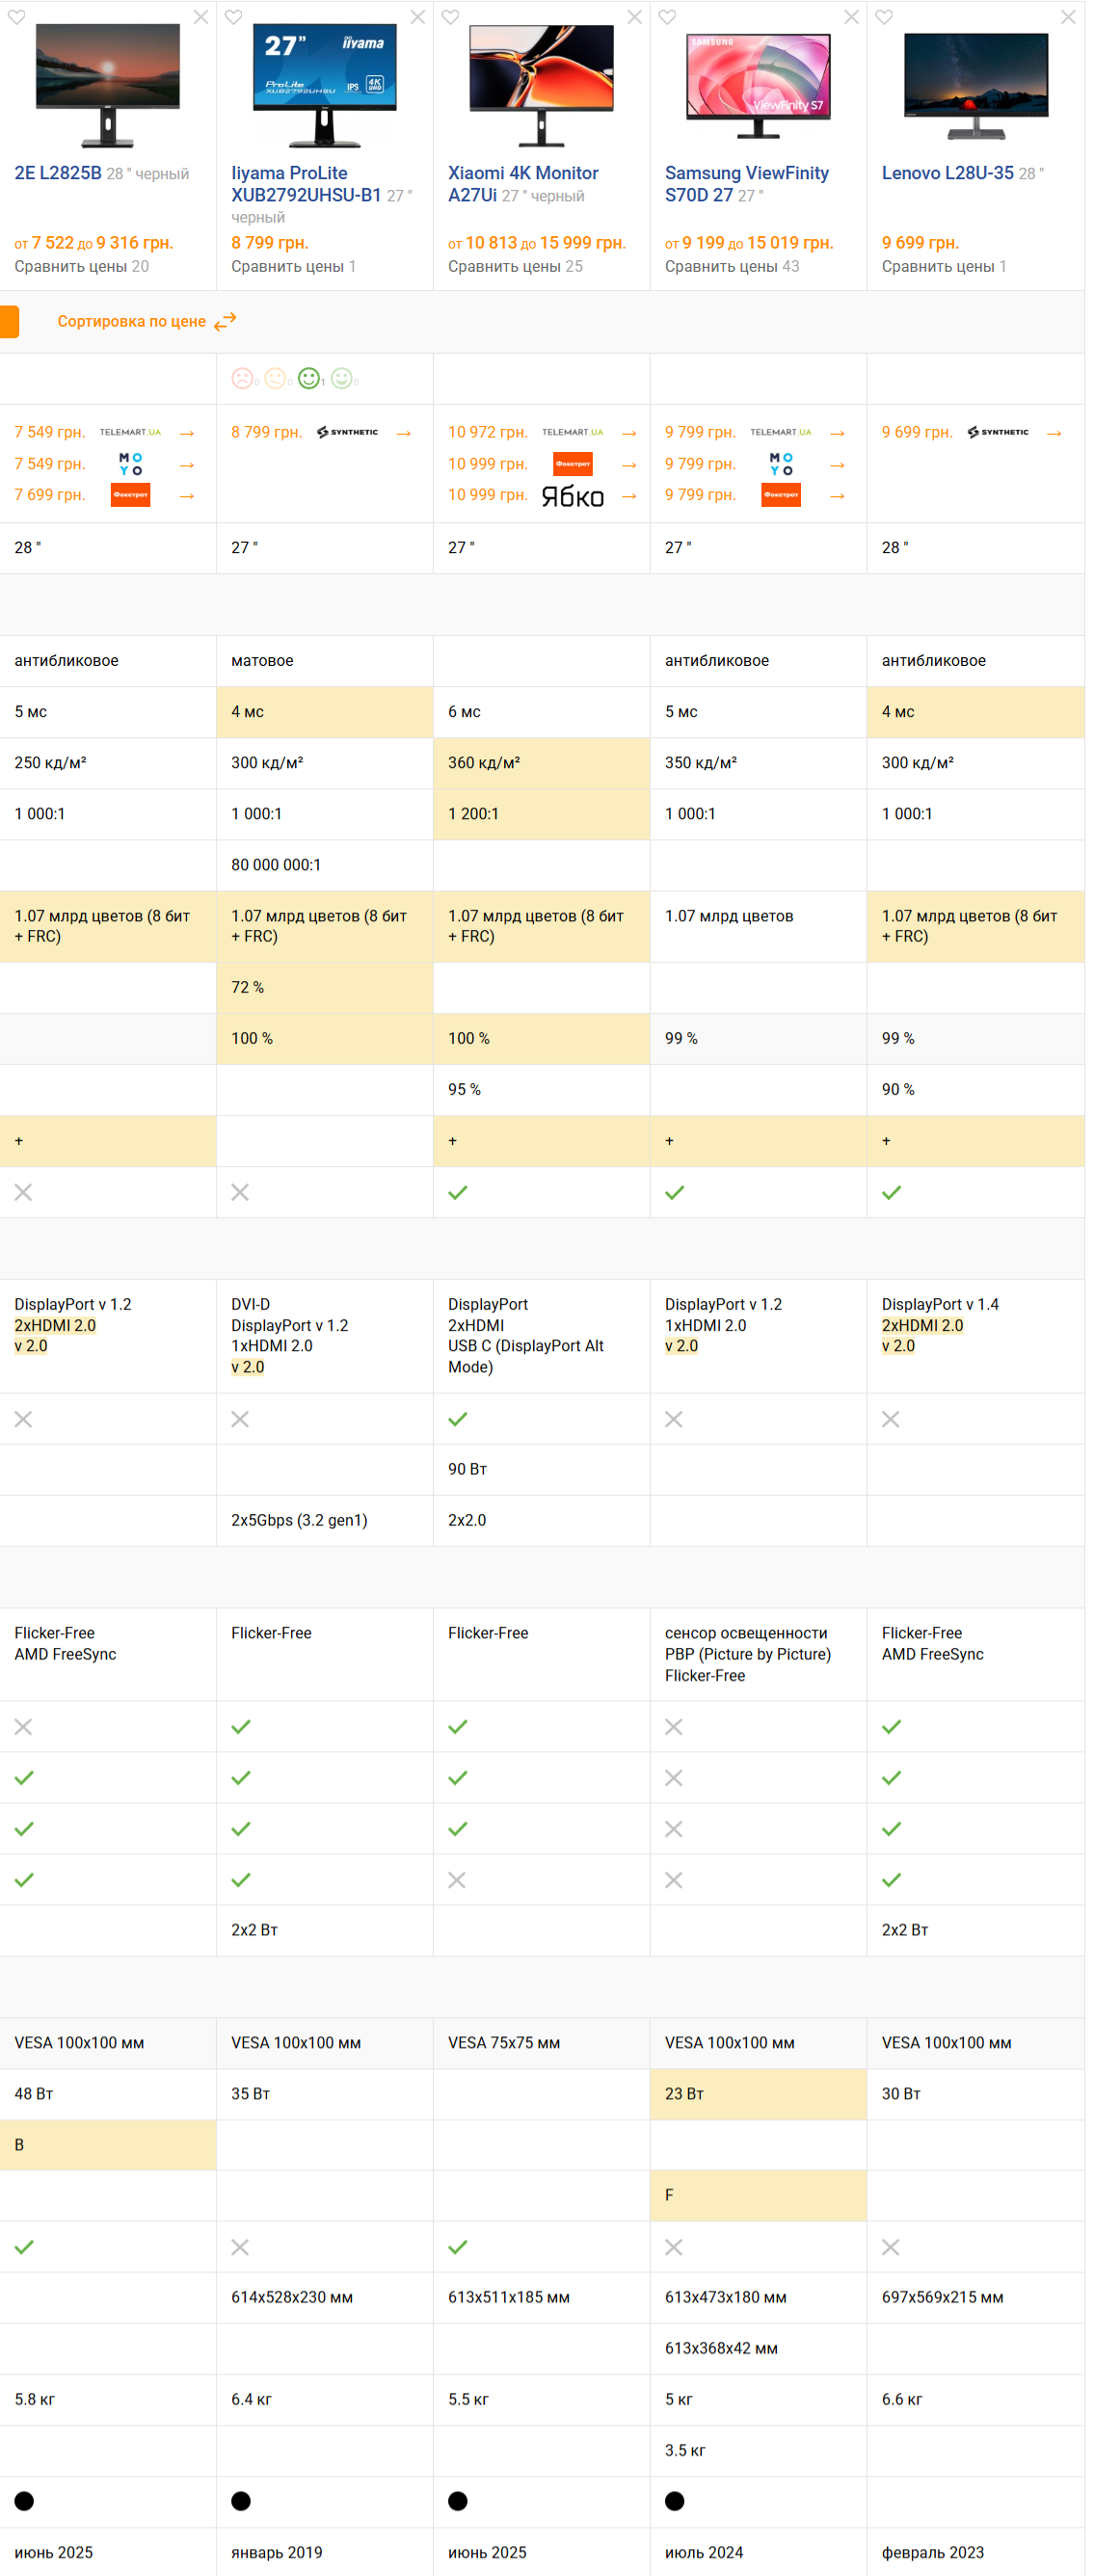The width and height of the screenshot is (1094, 2576).
Task: Open Сравнить цены 43 for Samsung
Action: [732, 266]
